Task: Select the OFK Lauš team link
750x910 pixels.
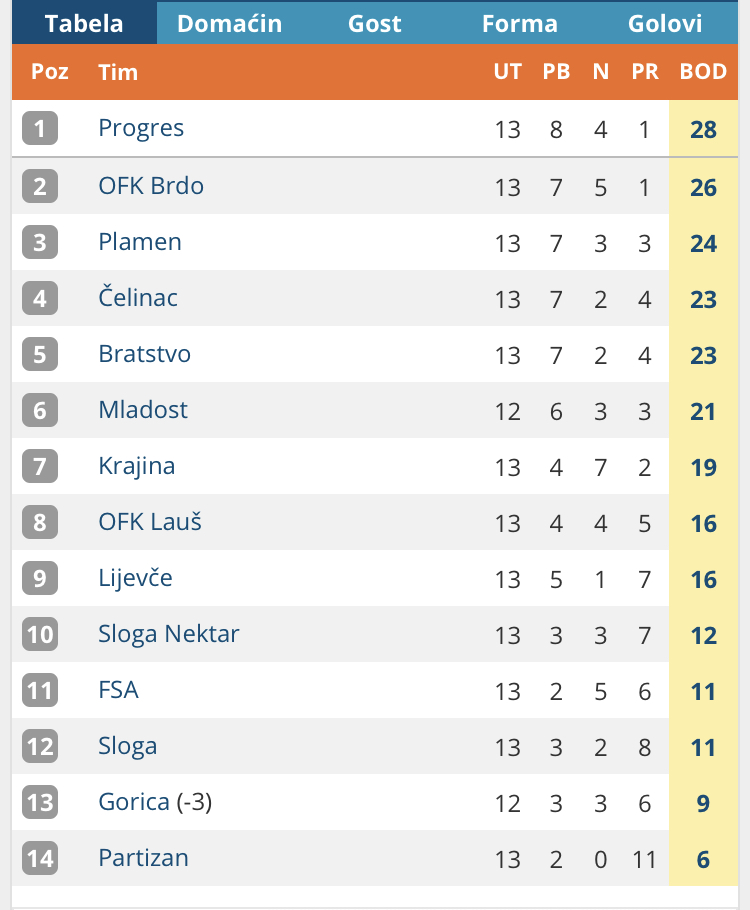Action: coord(150,521)
